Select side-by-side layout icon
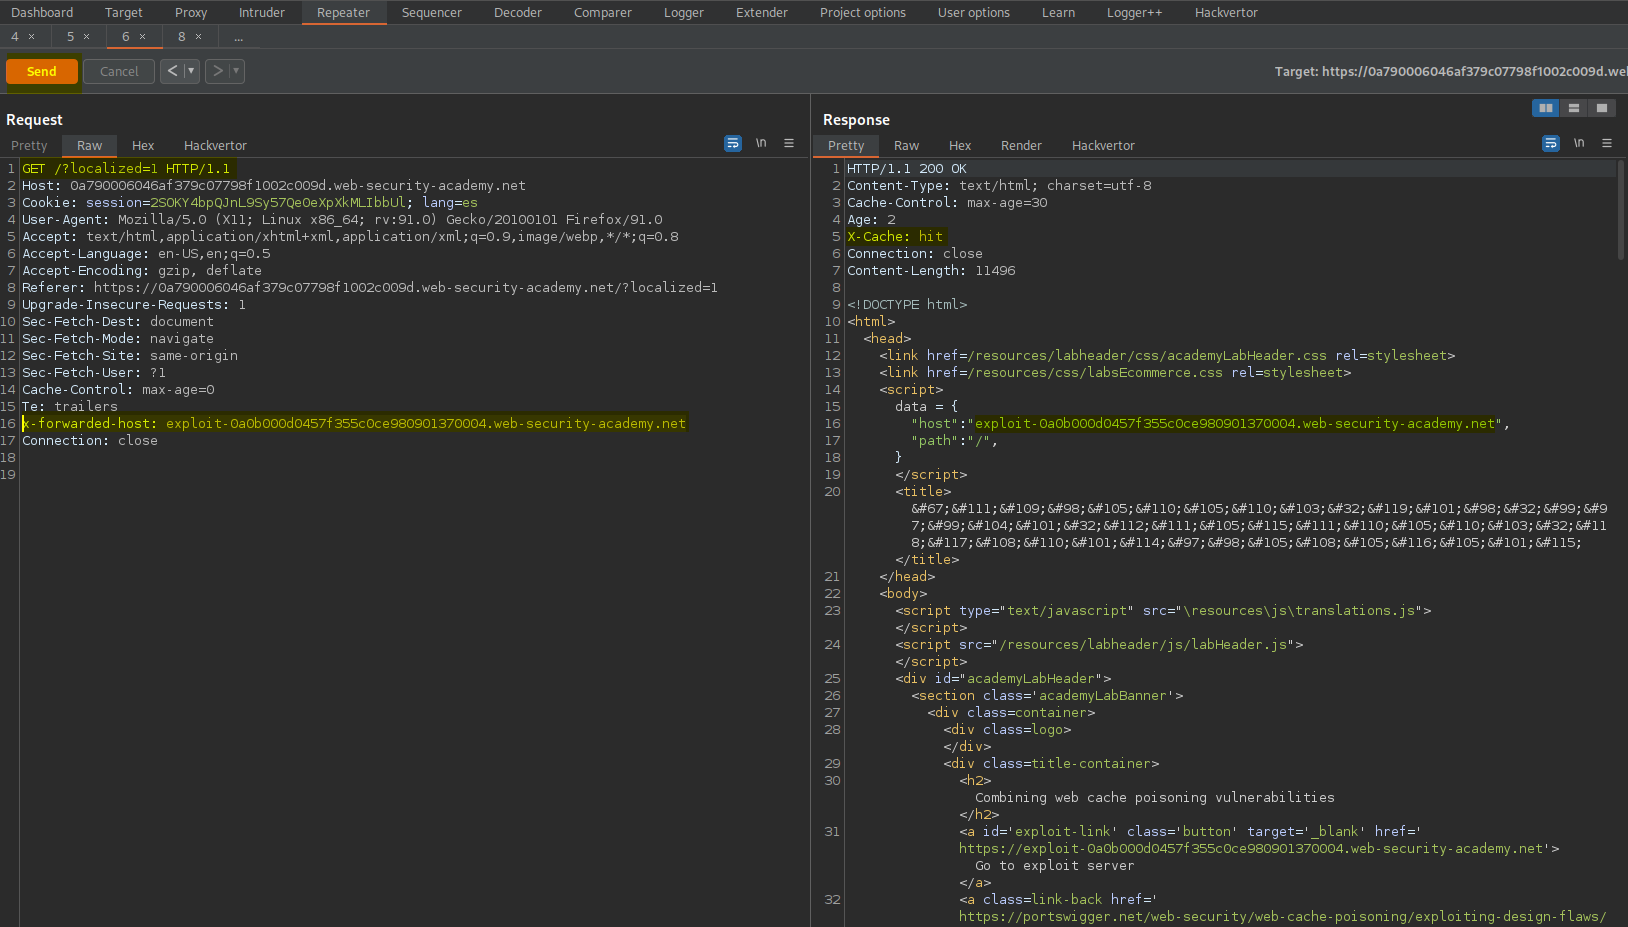This screenshot has height=927, width=1628. pos(1546,108)
